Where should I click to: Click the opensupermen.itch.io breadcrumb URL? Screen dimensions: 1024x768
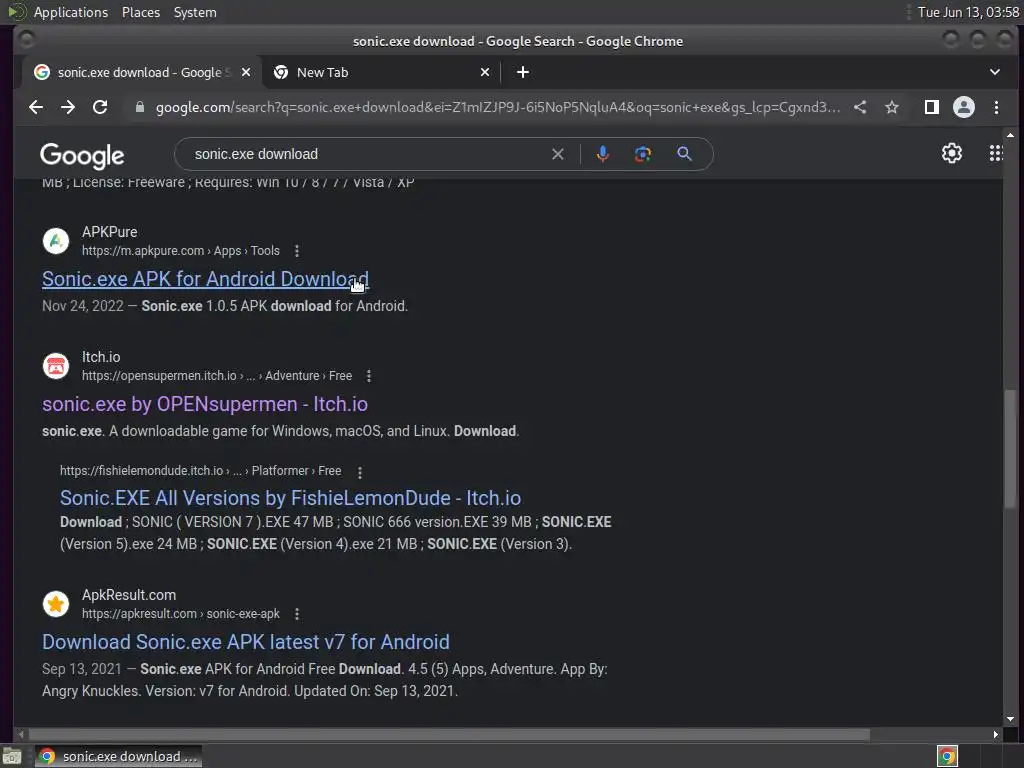(x=217, y=376)
